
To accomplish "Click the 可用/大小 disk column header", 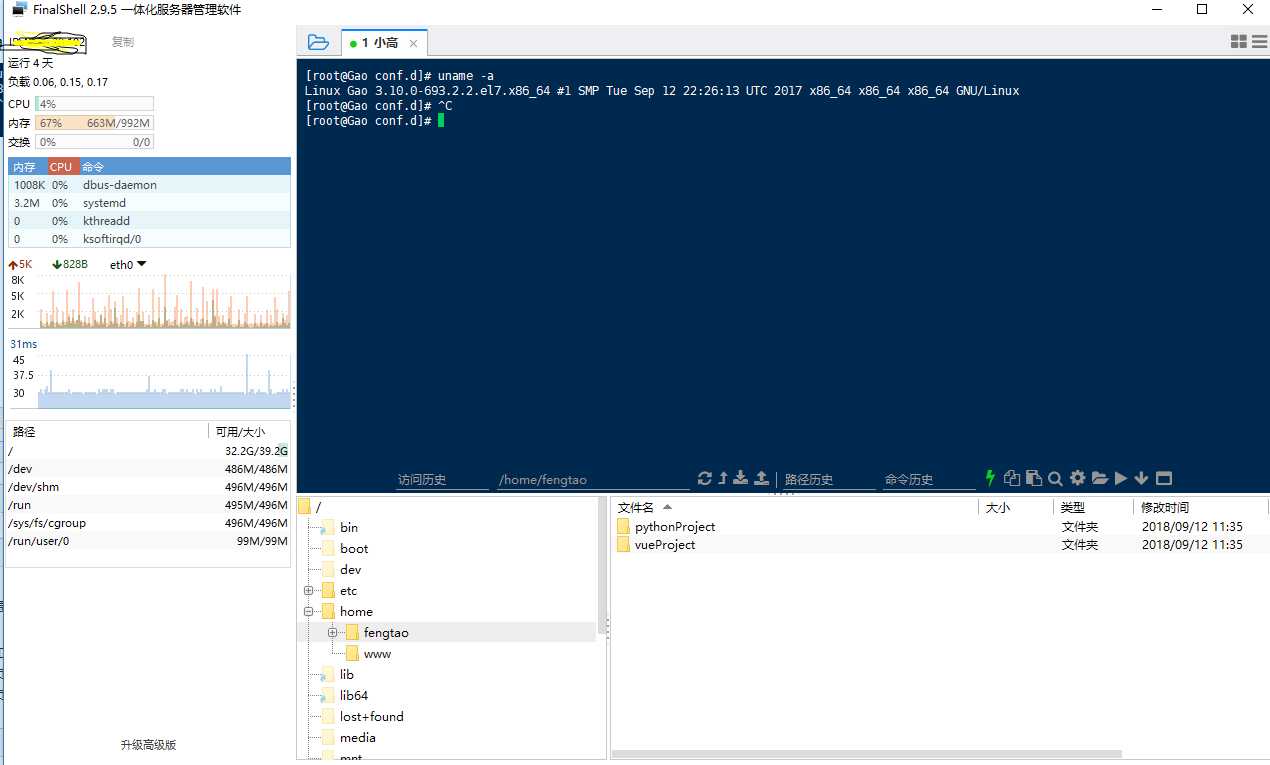I will pos(249,432).
